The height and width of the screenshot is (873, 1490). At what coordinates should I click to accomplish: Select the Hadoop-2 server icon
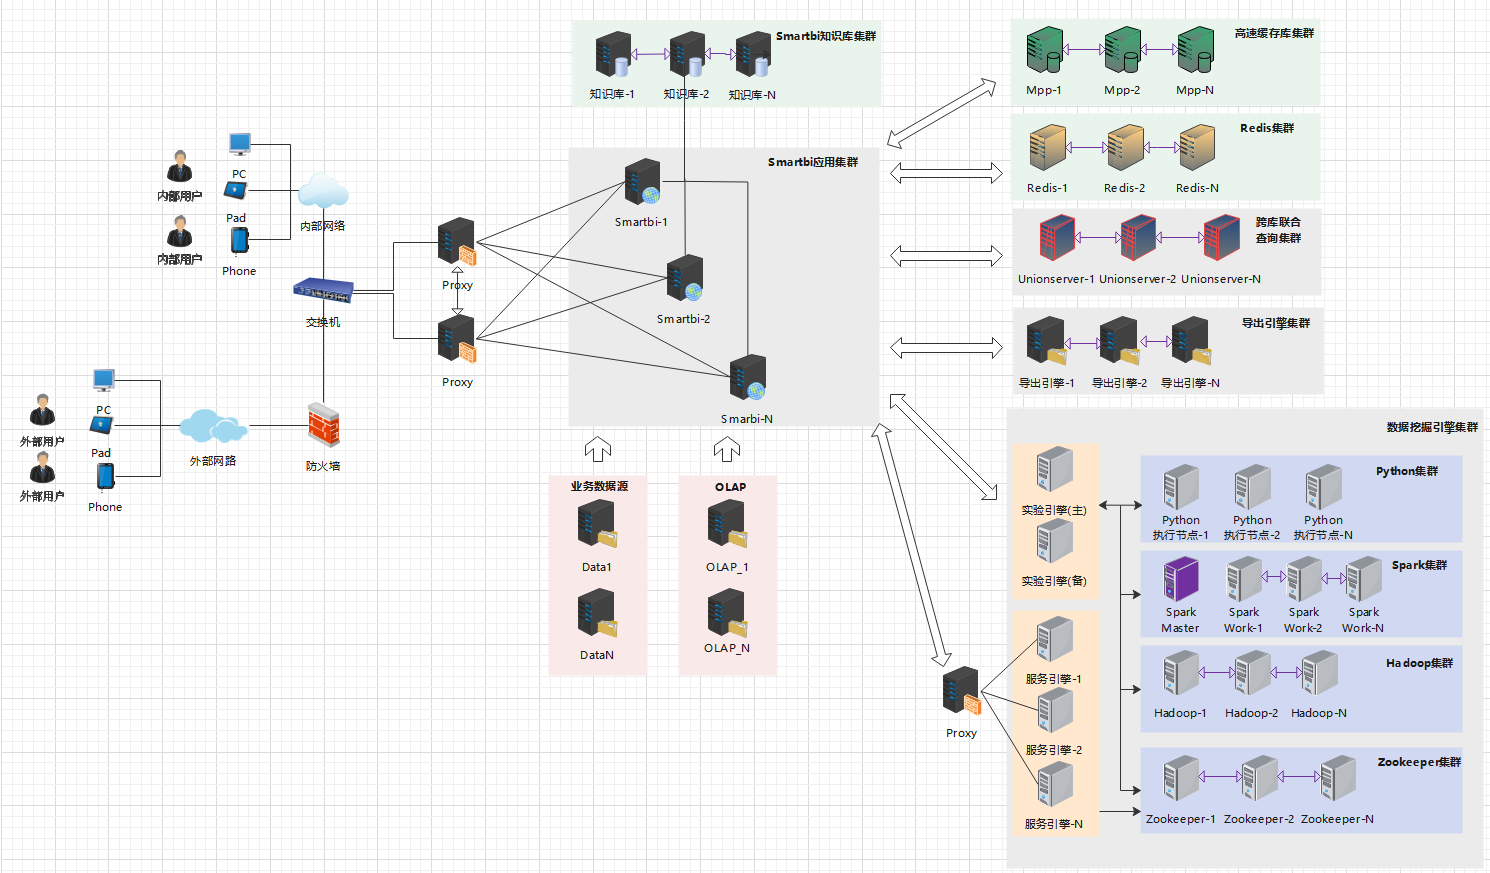point(1252,674)
